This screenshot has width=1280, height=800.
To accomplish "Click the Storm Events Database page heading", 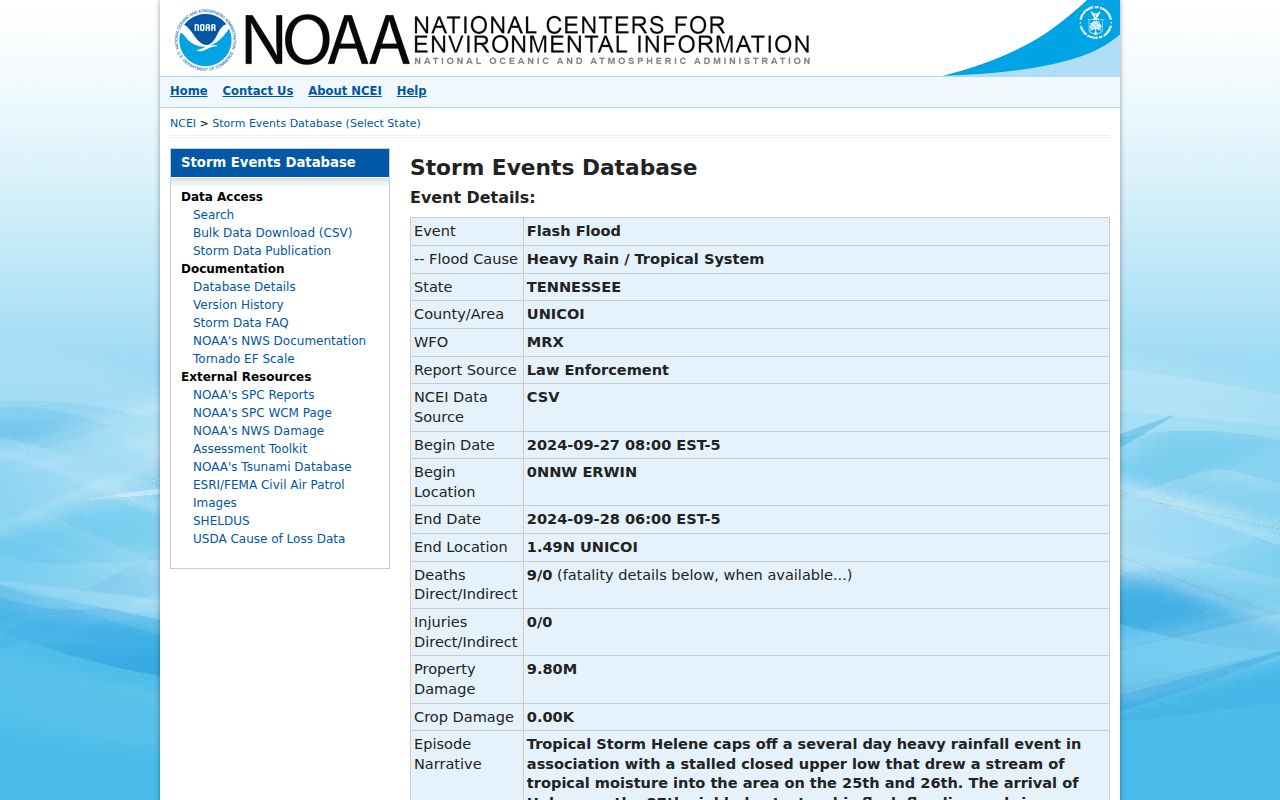I will point(553,168).
